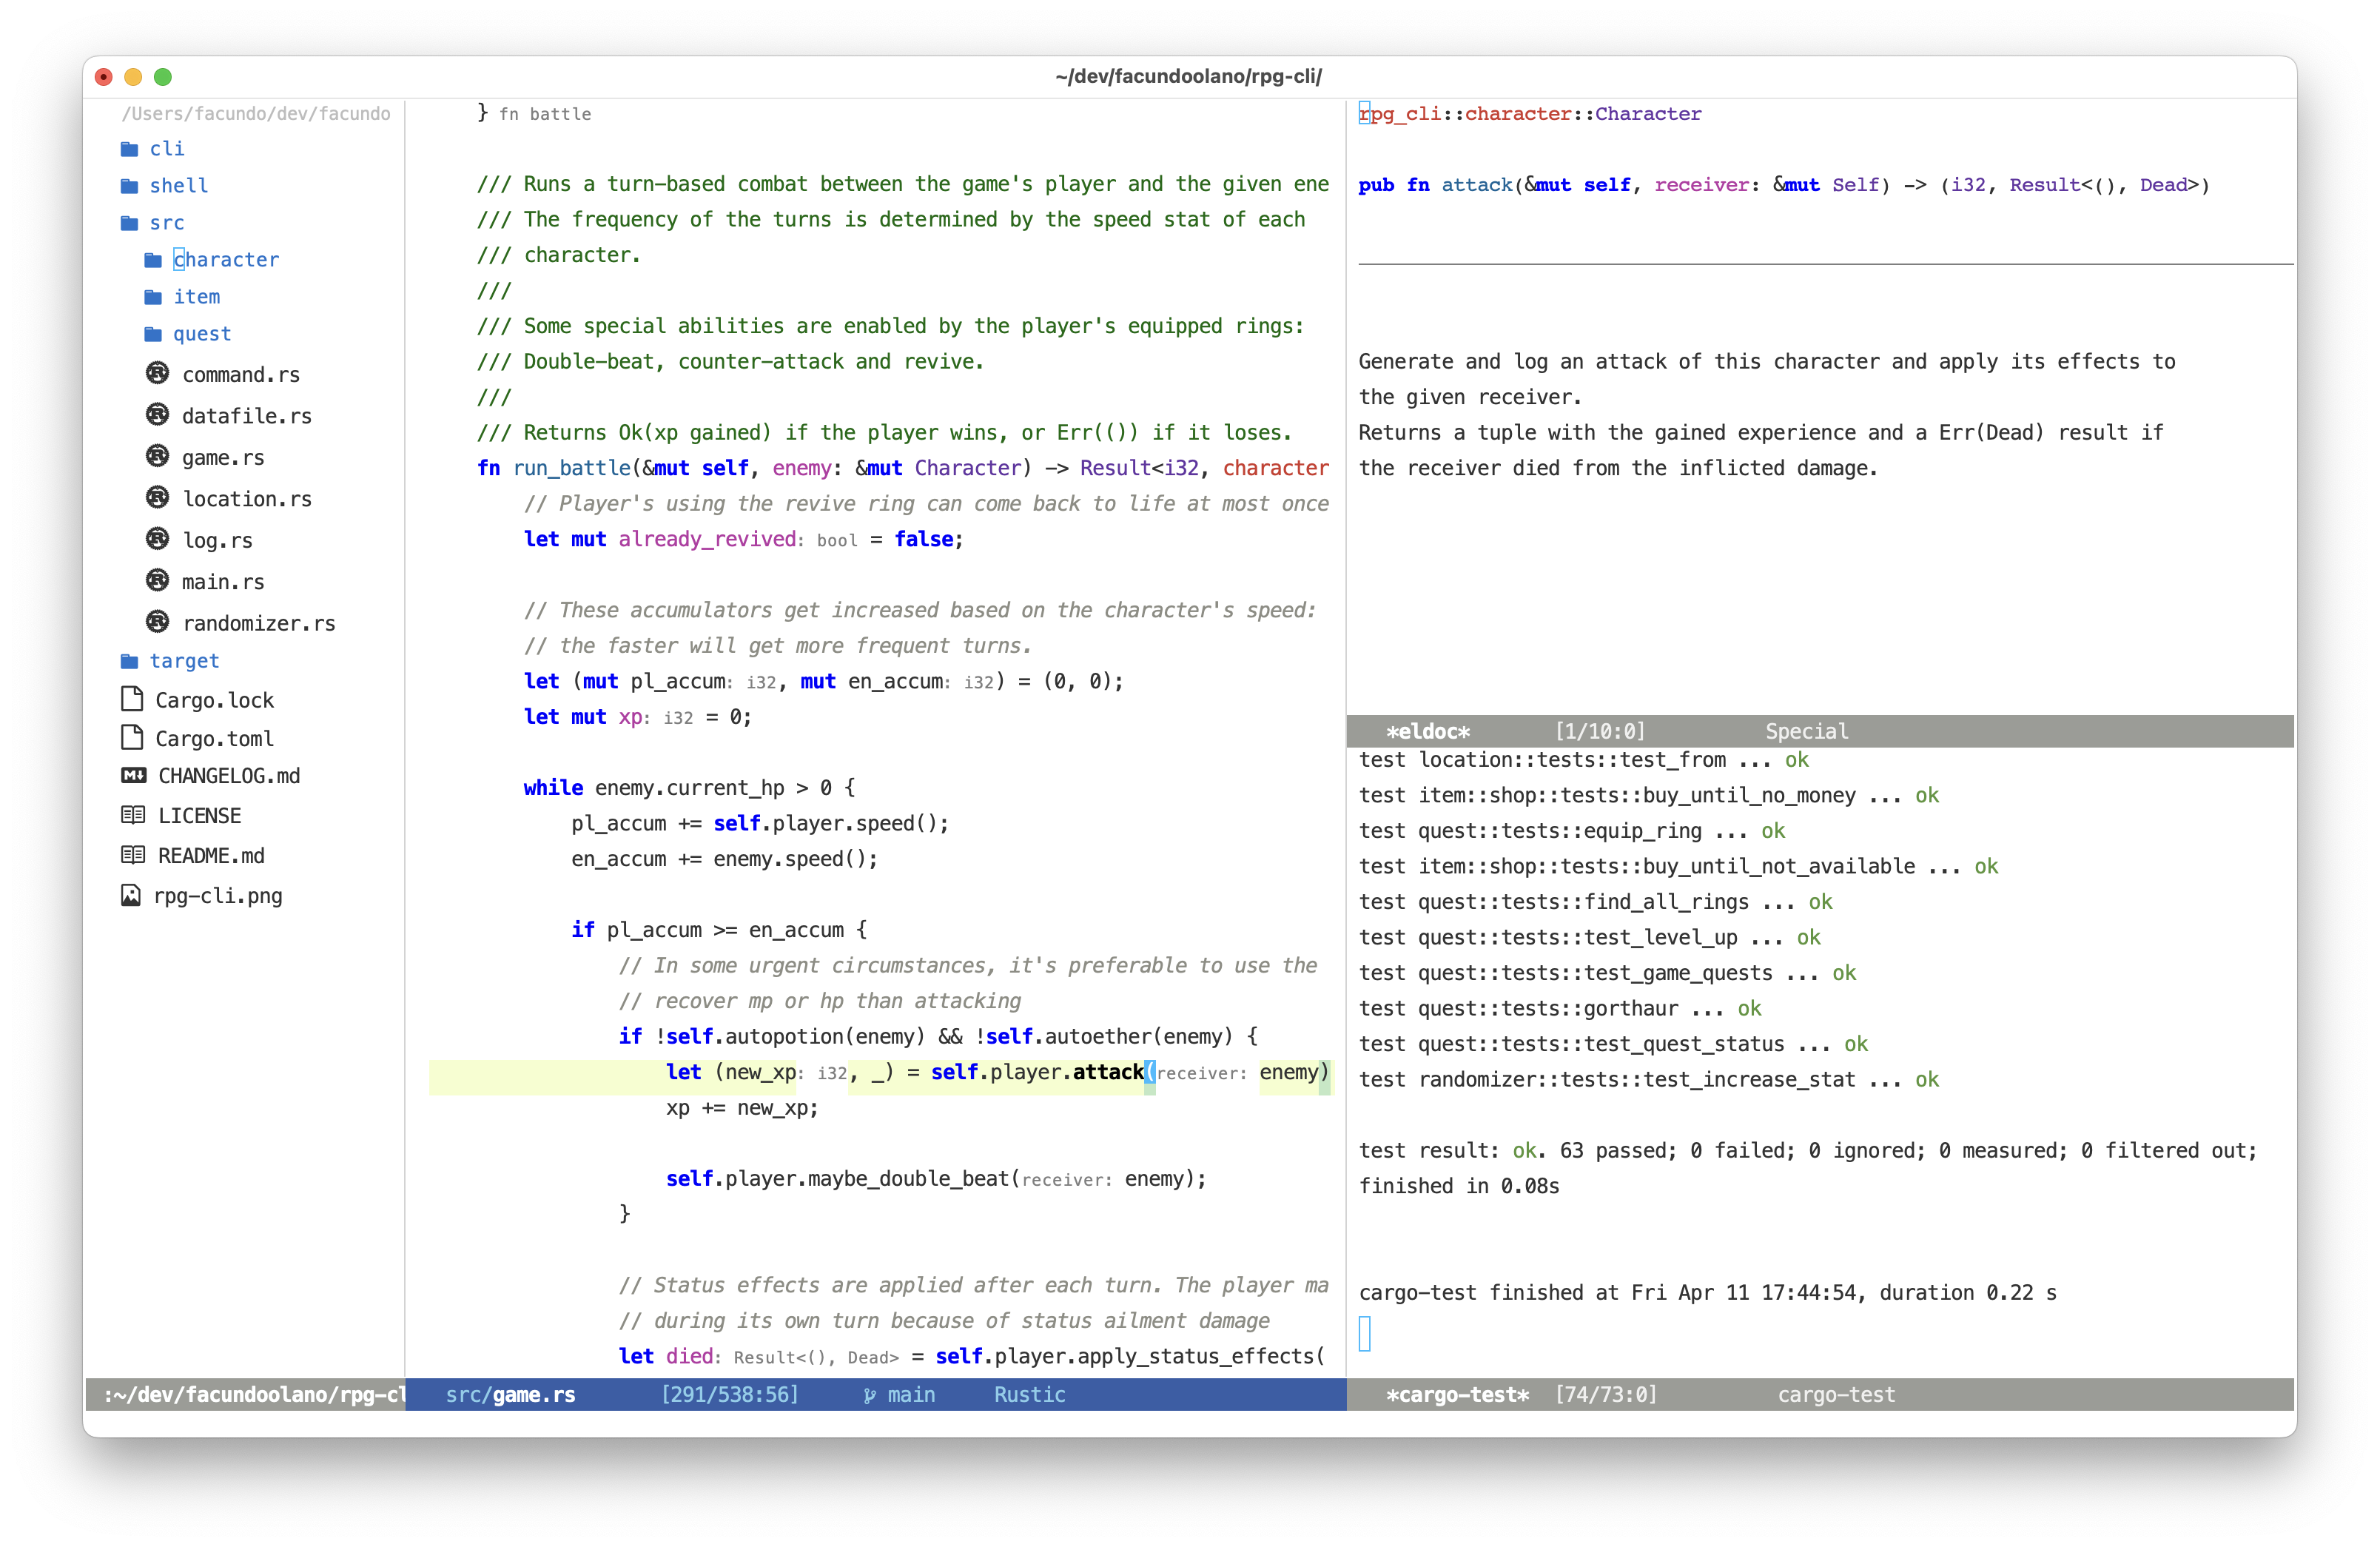Viewport: 2380px width, 1547px height.
Task: Open the quest folder in sidebar
Action: (x=201, y=334)
